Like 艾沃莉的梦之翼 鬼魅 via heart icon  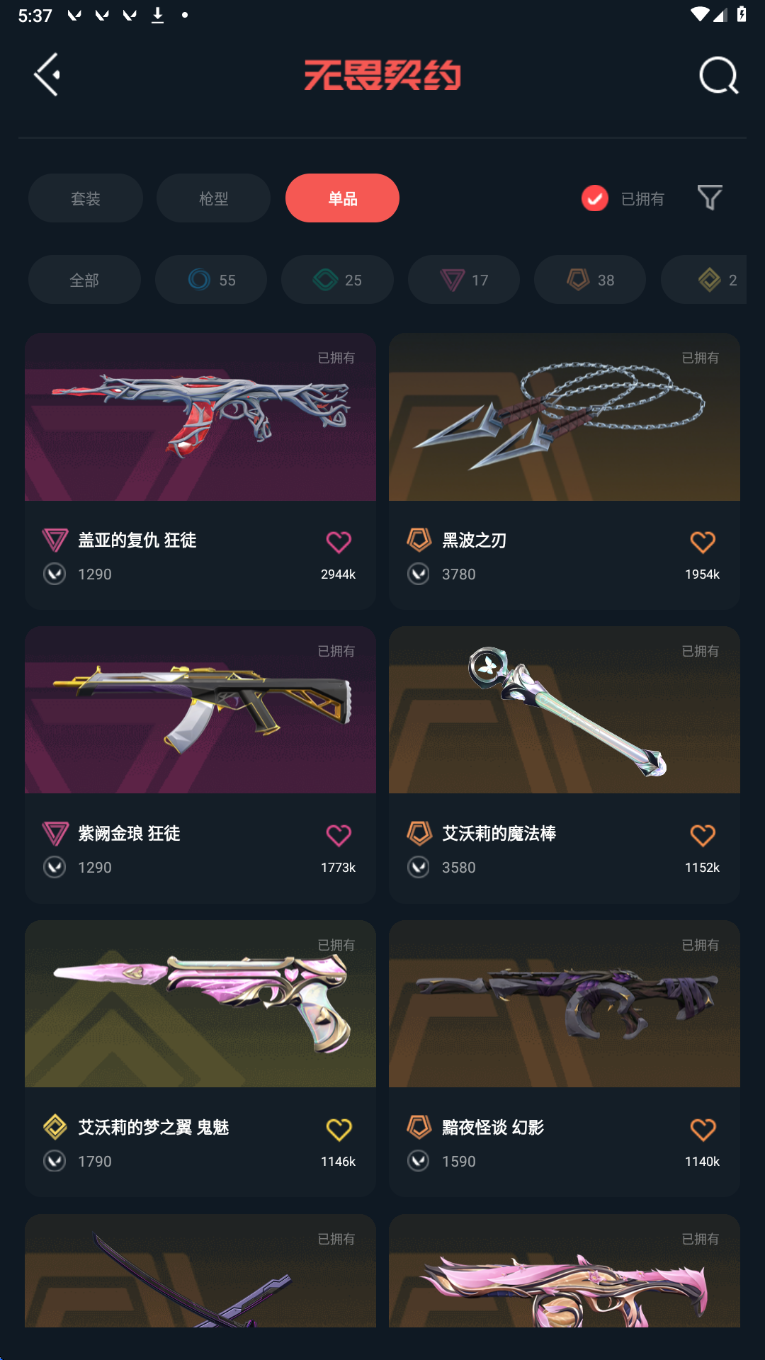point(339,1129)
